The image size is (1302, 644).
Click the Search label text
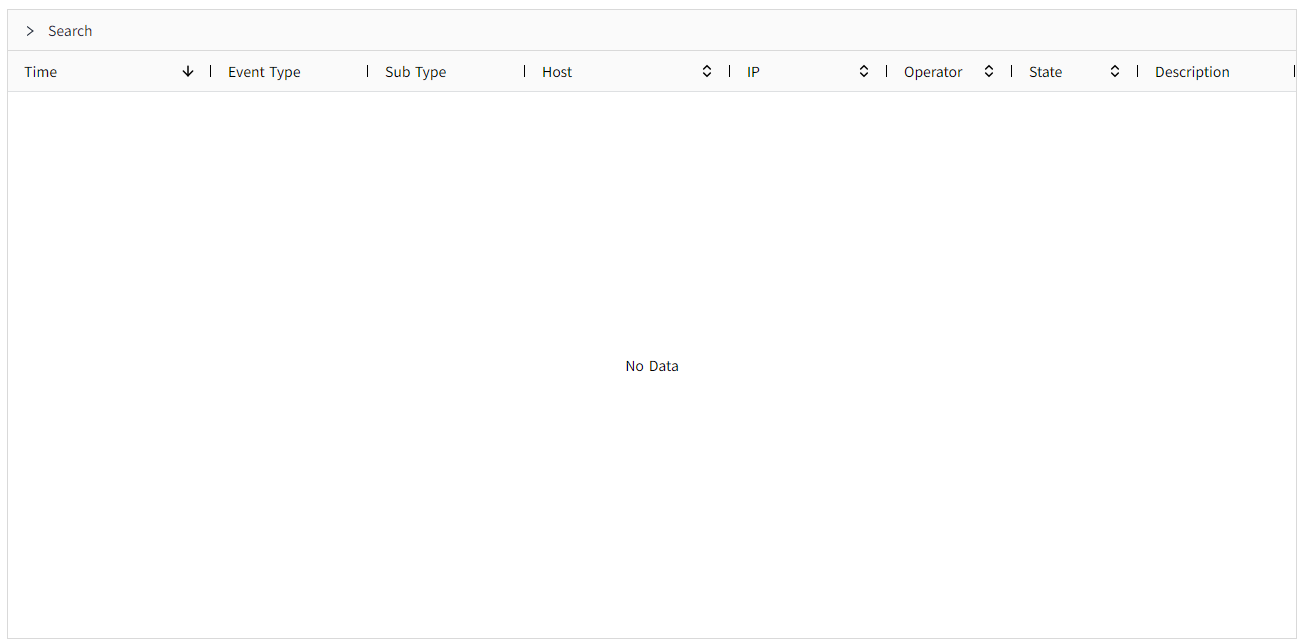[x=70, y=31]
